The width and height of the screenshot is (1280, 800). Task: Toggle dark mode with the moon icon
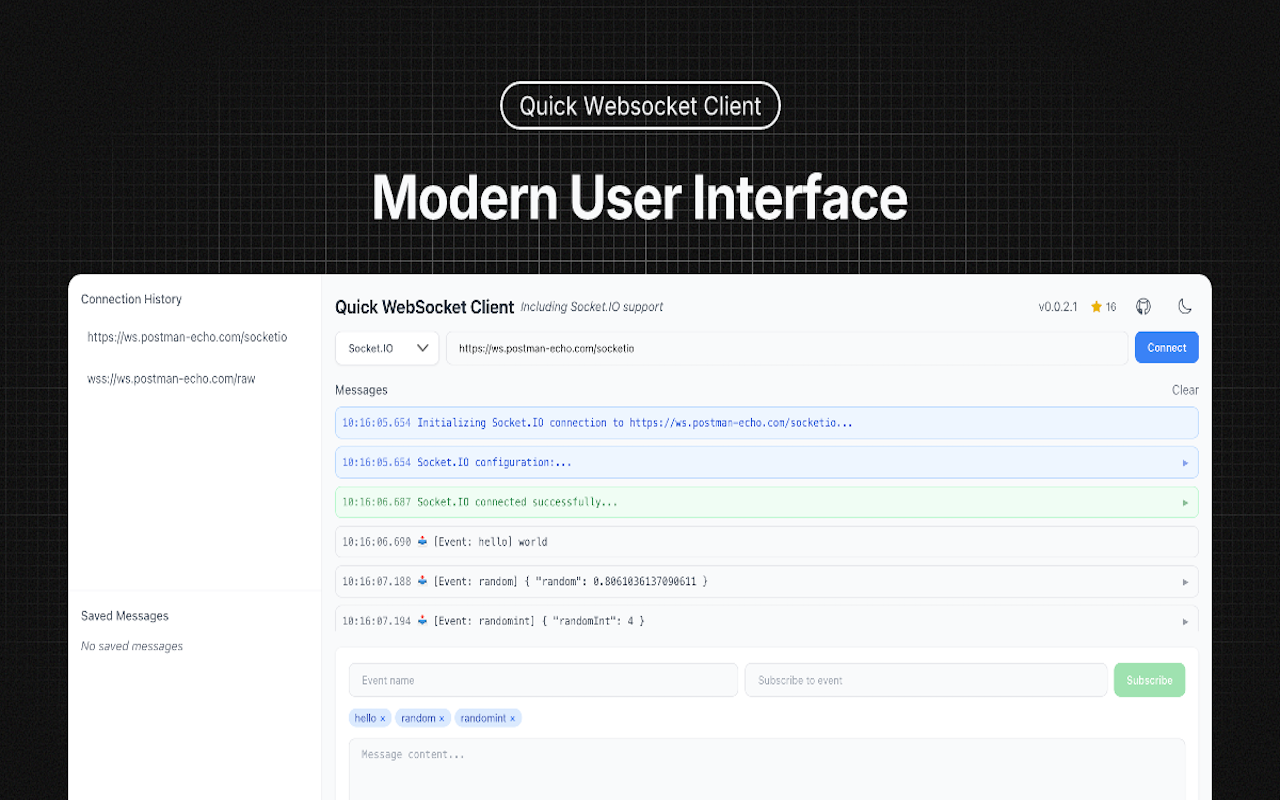click(x=1185, y=306)
